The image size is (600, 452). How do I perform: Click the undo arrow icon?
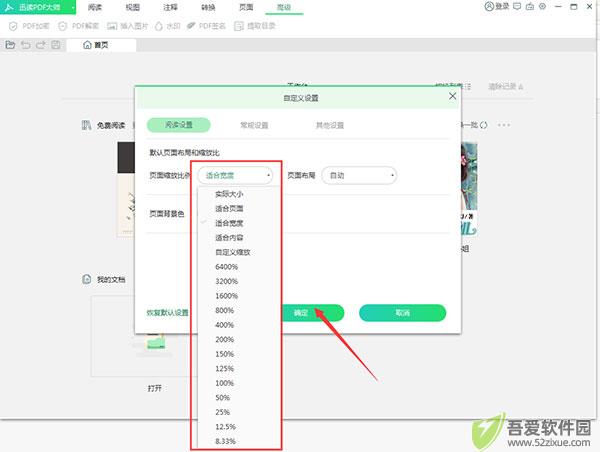26,45
